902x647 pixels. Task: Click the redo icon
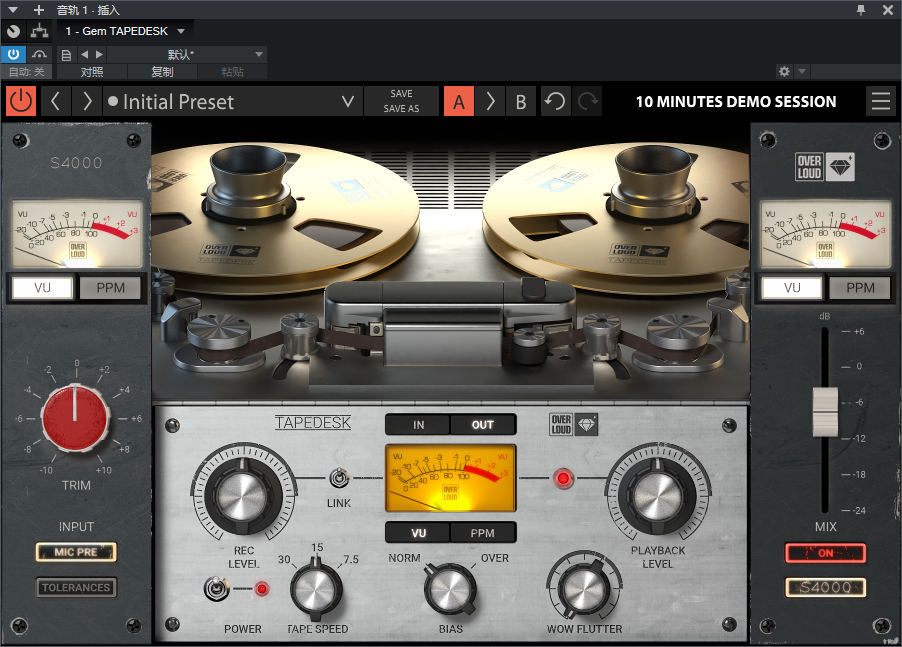[587, 101]
